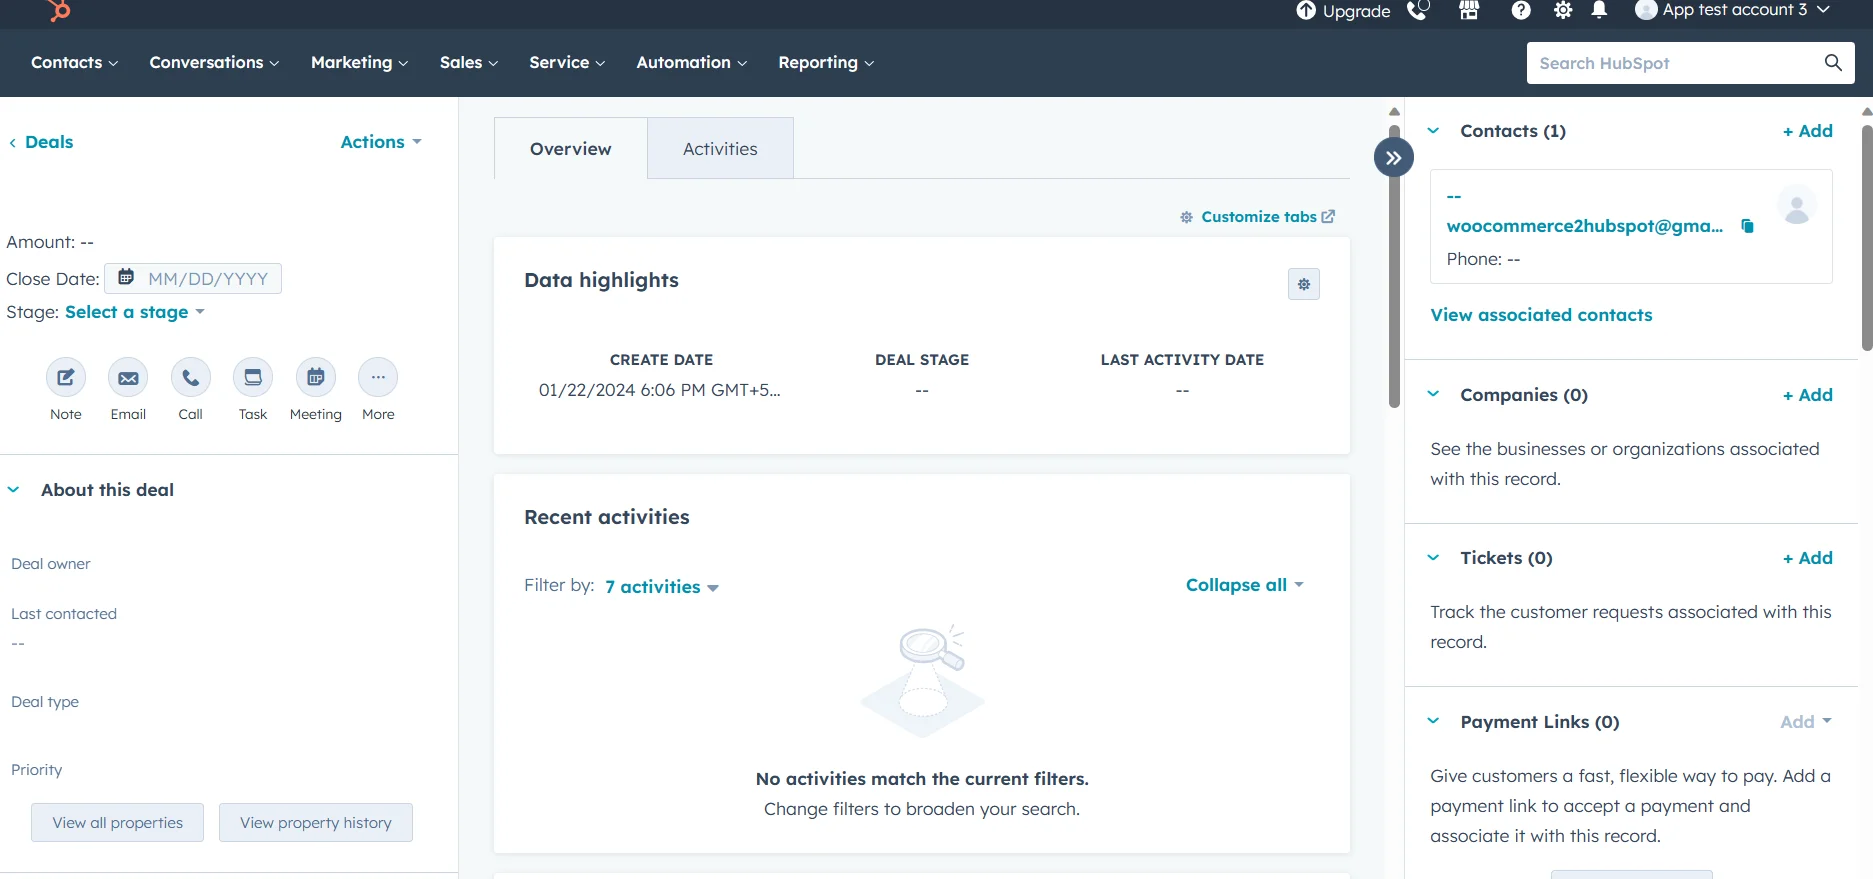This screenshot has height=879, width=1873.
Task: Open the Contacts navigation menu
Action: 74,62
